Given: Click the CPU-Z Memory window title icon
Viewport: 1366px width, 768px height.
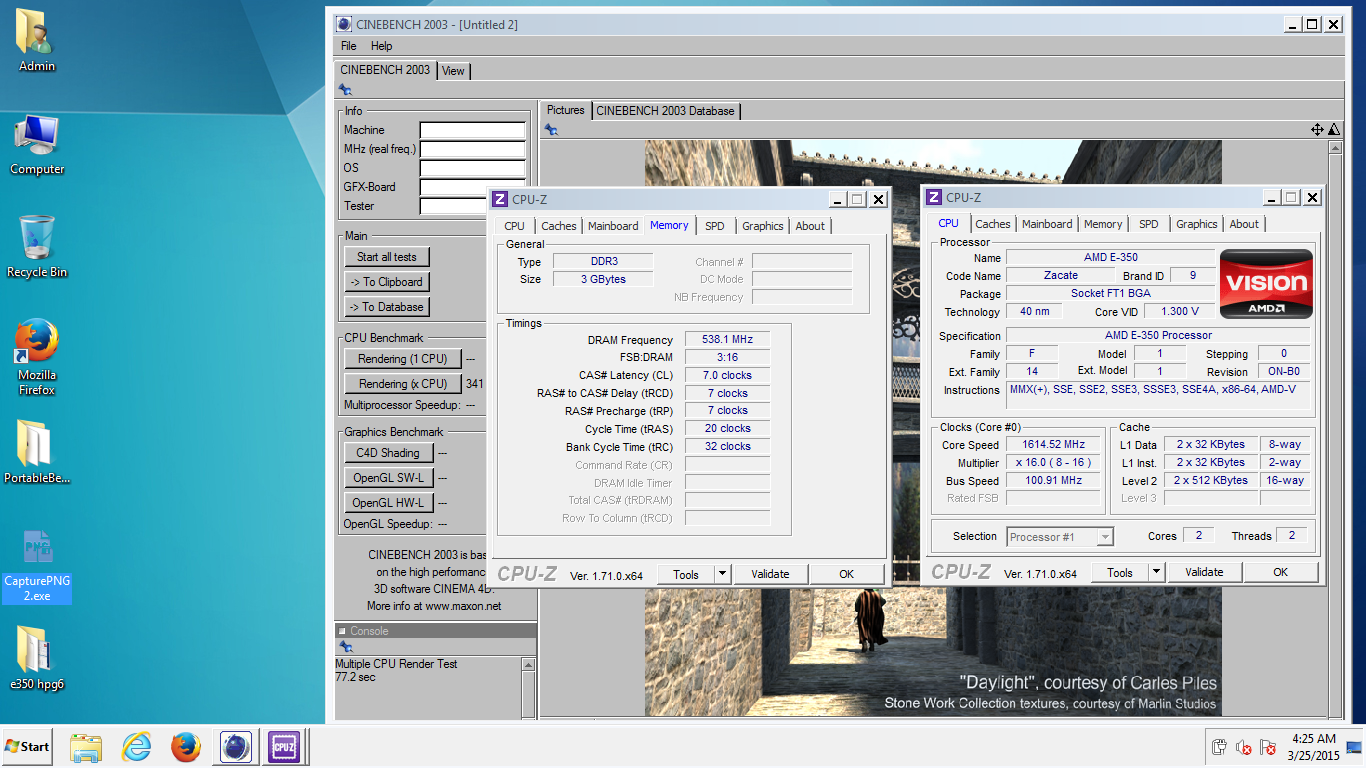Looking at the screenshot, I should (500, 198).
